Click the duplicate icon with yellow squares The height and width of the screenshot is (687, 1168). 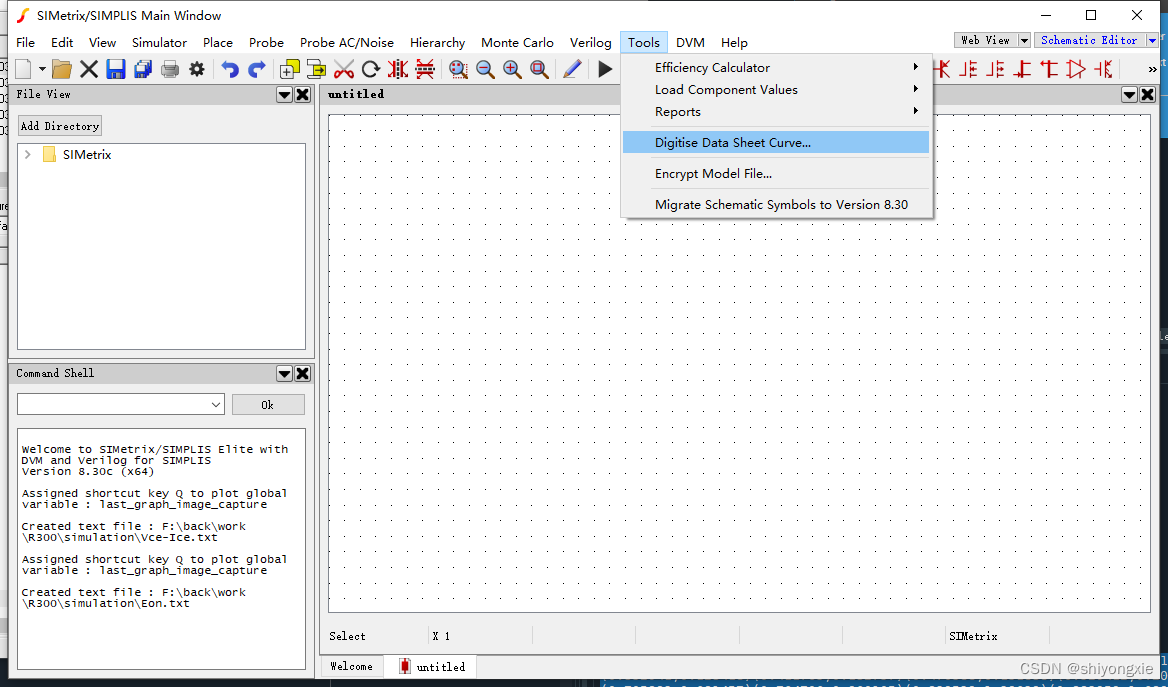[289, 69]
